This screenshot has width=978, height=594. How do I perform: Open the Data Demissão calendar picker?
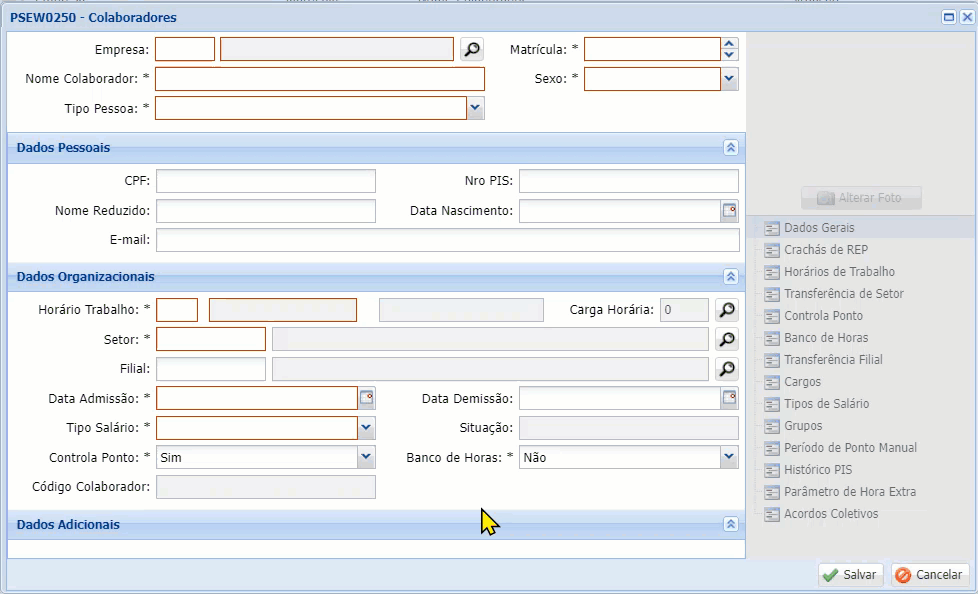(729, 398)
